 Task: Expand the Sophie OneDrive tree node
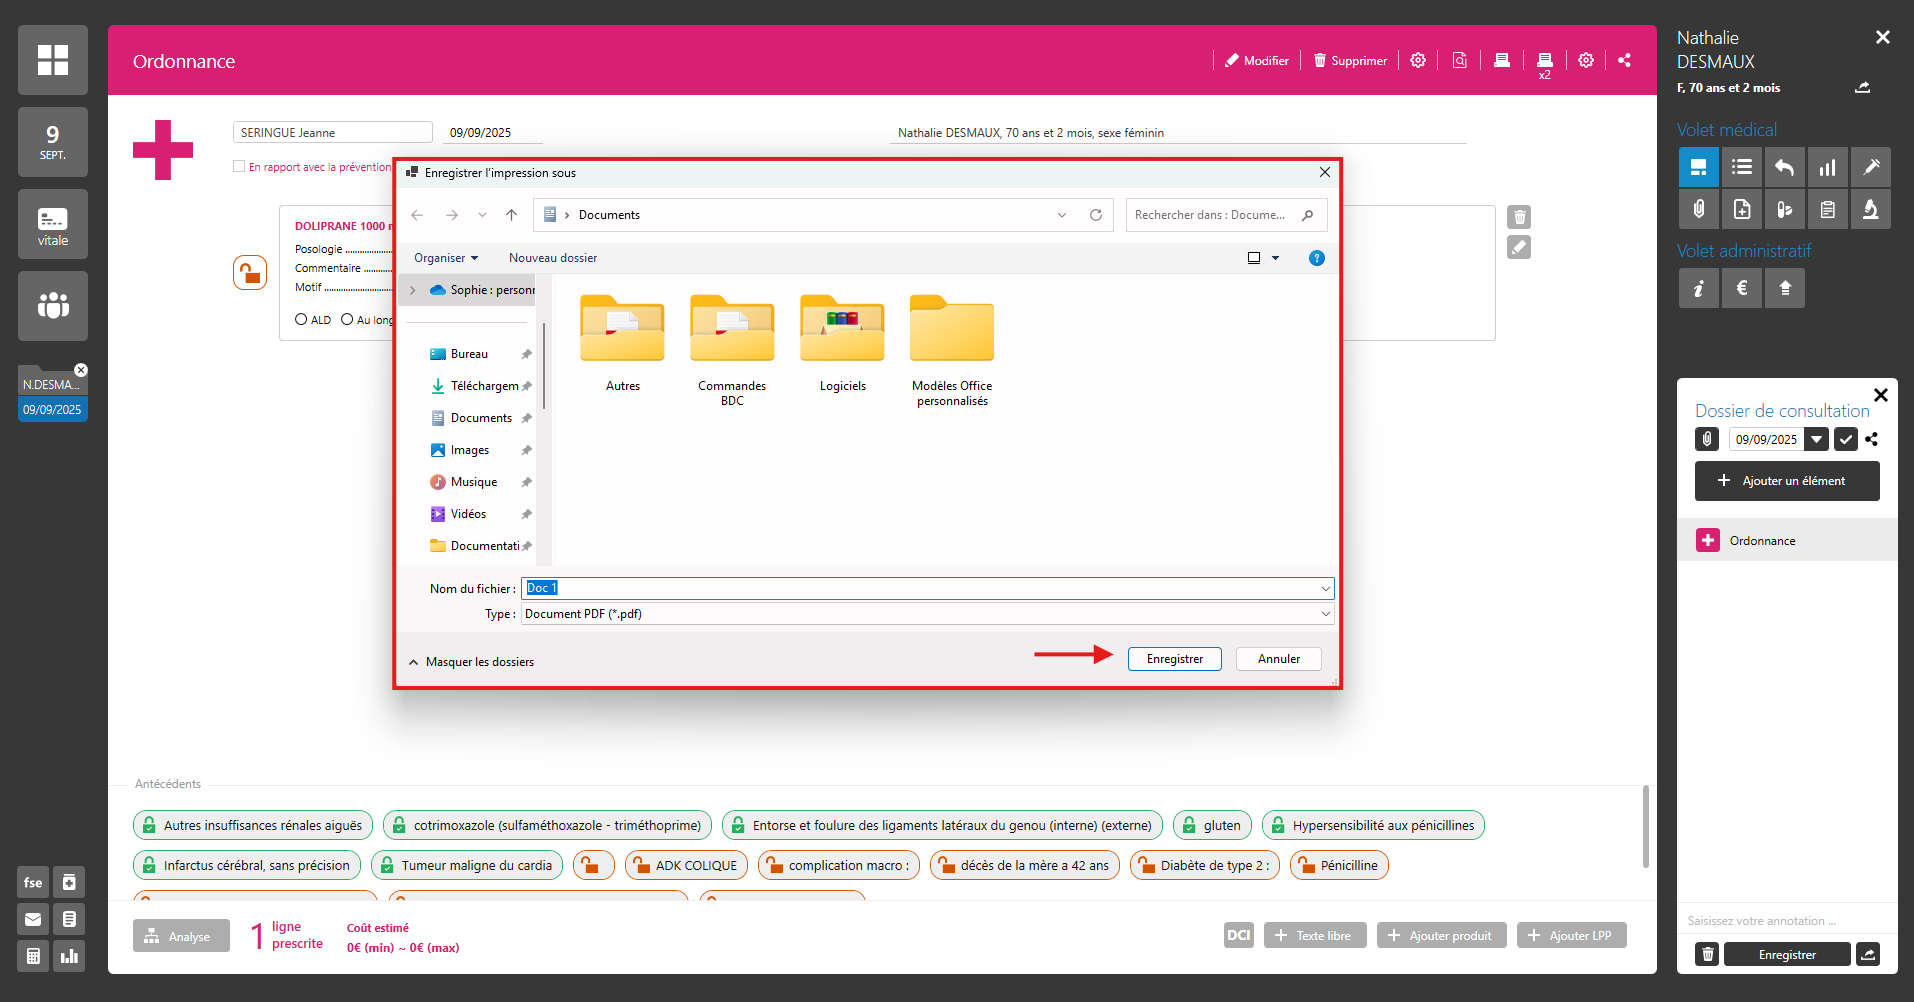click(412, 290)
